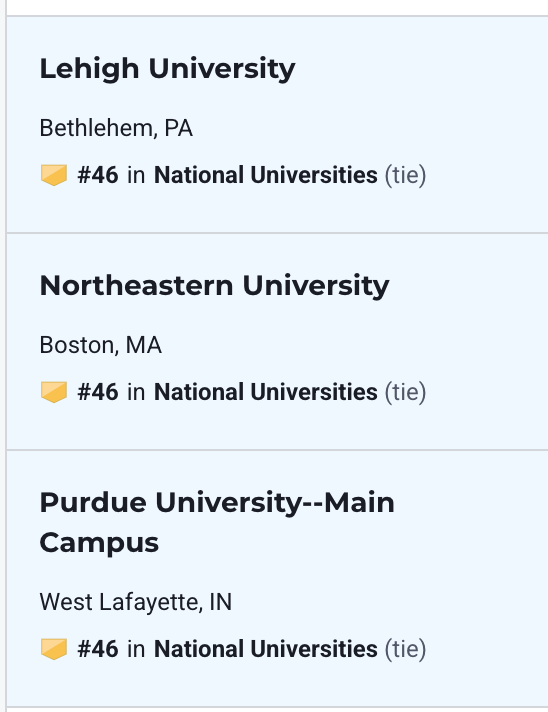
Task: Click the #46 rank text for Purdue
Action: click(x=98, y=649)
